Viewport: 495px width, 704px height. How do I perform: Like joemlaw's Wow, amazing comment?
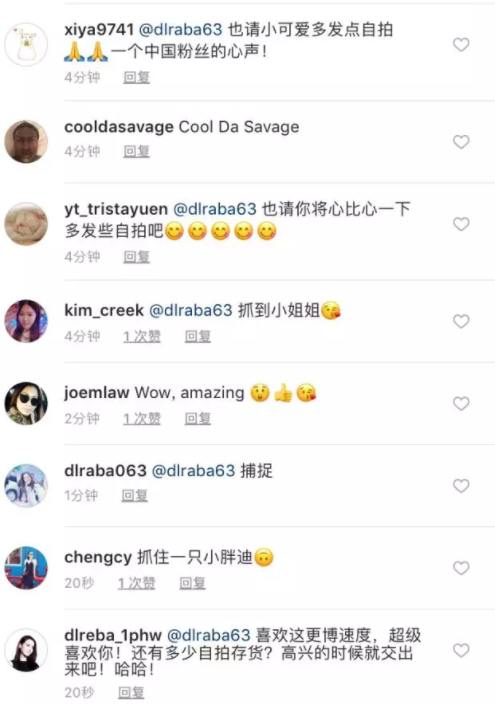(461, 403)
